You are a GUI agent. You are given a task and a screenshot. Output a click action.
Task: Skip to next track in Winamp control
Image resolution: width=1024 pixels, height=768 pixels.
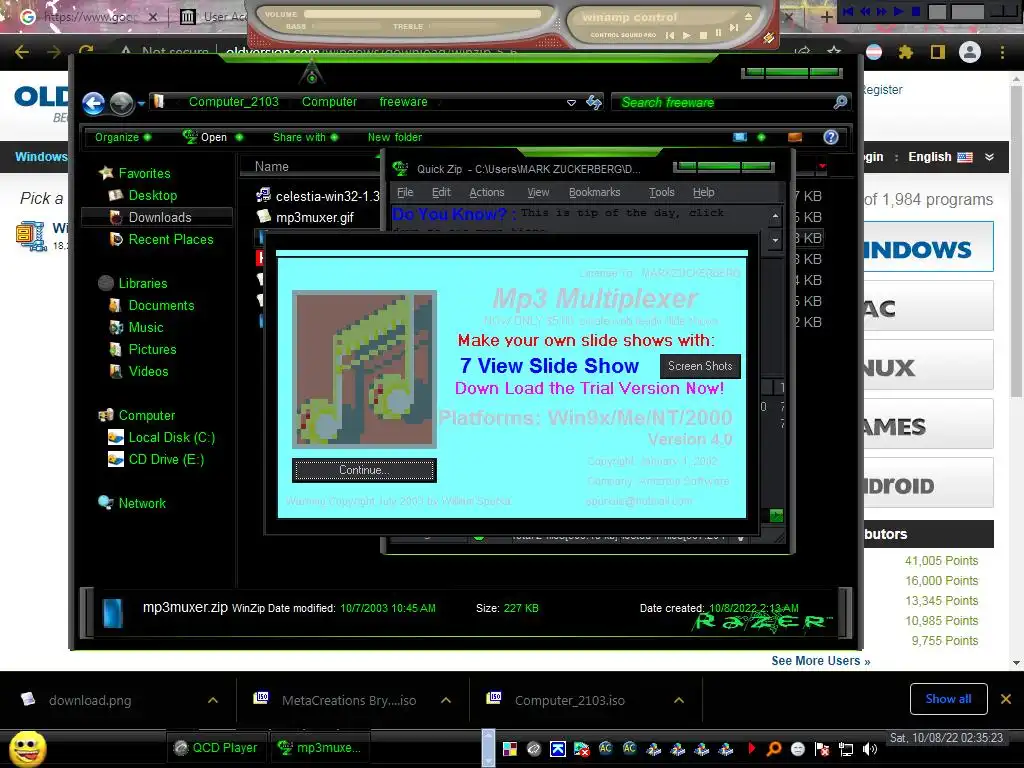click(x=734, y=27)
